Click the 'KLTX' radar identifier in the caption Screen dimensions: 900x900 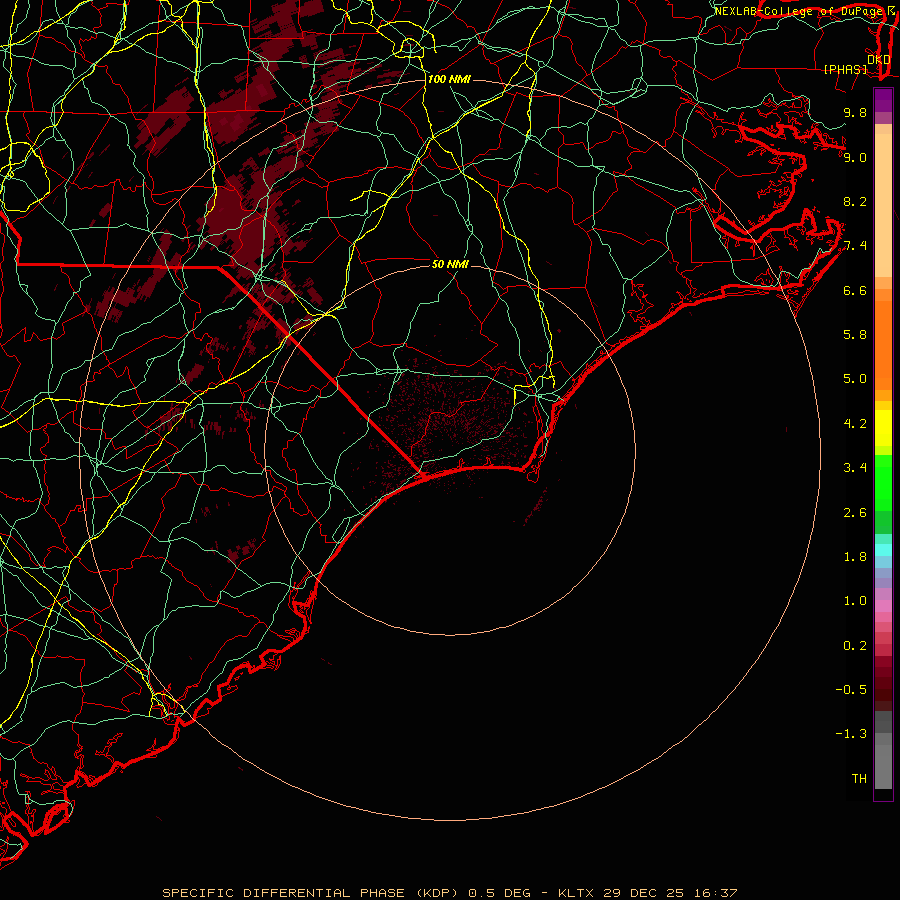[576, 893]
